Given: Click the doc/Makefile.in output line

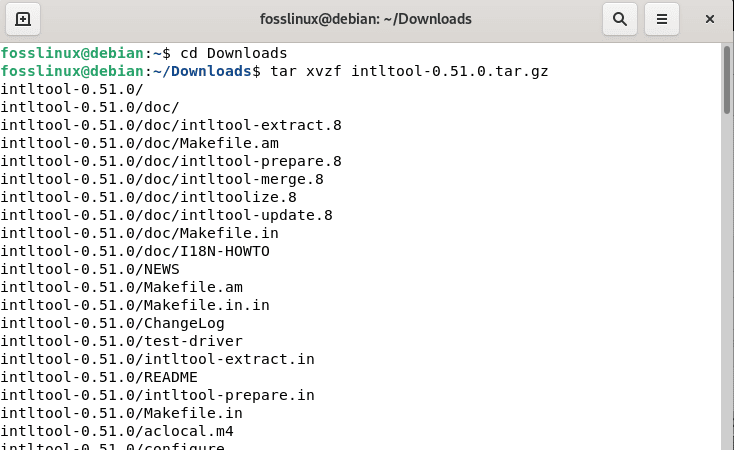Looking at the screenshot, I should pyautogui.click(x=139, y=233).
